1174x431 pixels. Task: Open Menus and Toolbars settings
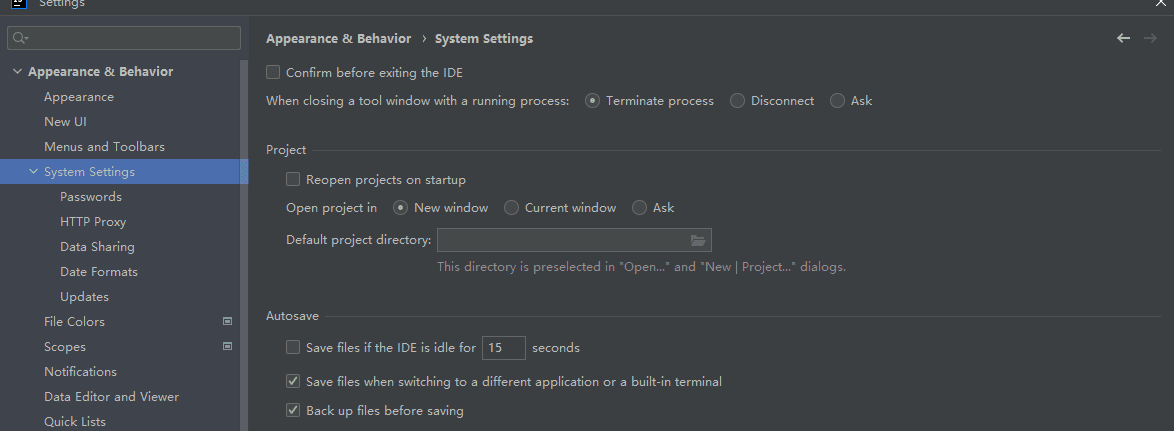[x=104, y=147]
